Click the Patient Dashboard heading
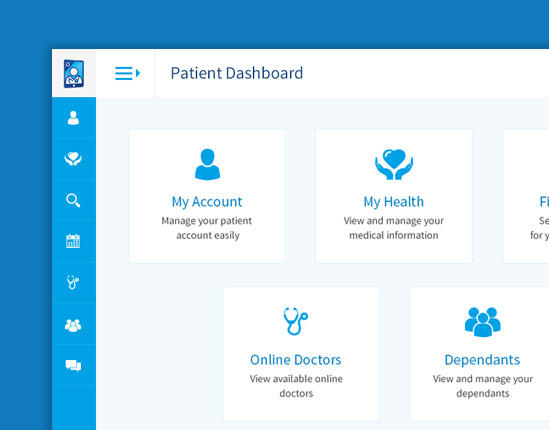Screen dimensions: 549x430 [x=237, y=73]
